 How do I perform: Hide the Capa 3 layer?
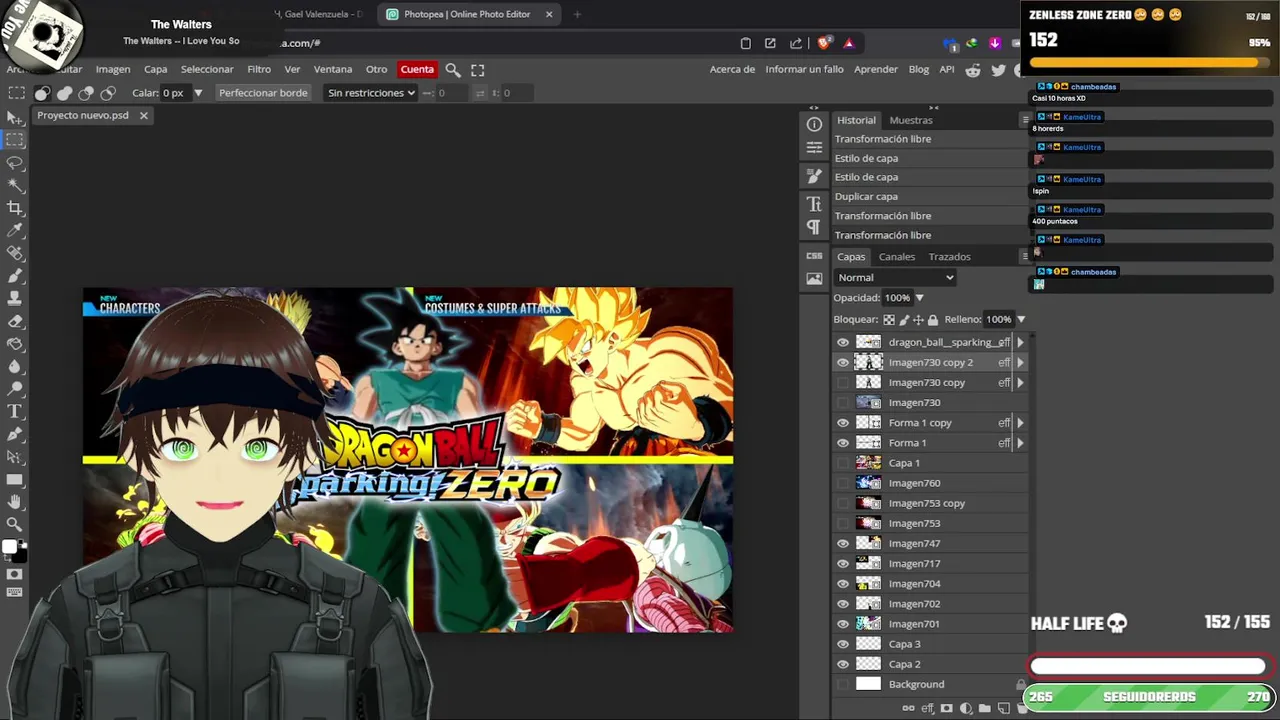(x=843, y=644)
